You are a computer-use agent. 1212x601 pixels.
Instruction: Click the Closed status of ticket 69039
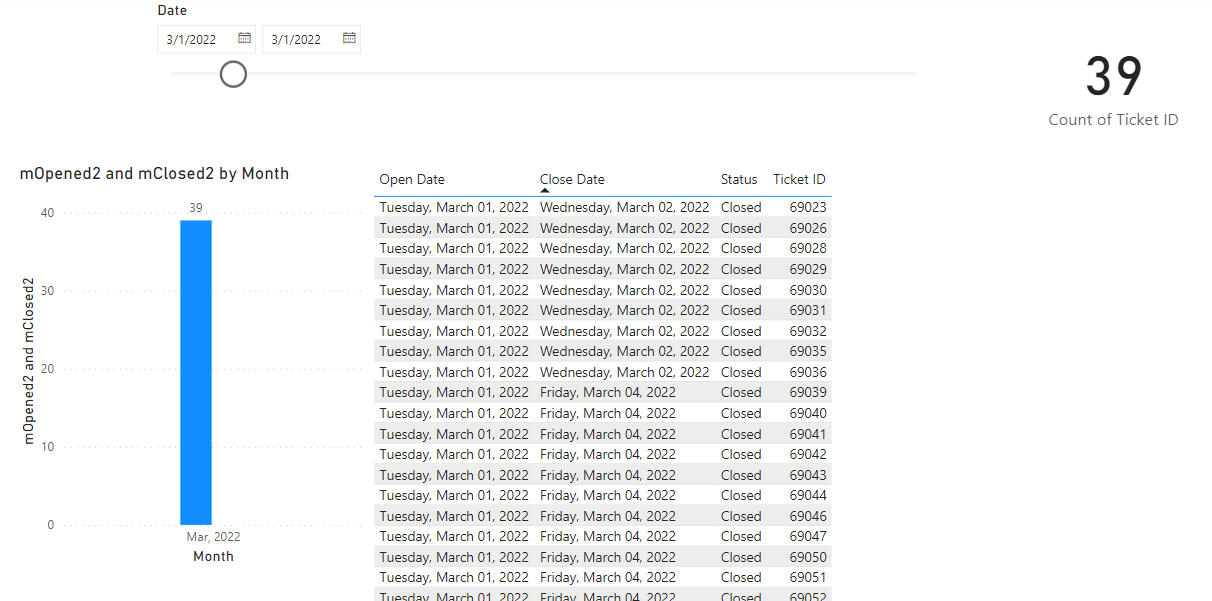tap(741, 392)
